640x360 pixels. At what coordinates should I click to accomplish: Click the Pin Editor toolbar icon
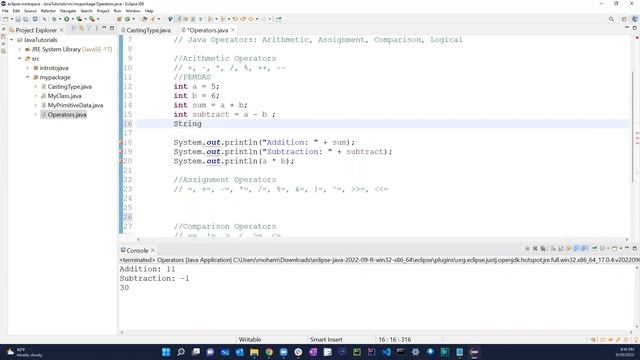(279, 19)
